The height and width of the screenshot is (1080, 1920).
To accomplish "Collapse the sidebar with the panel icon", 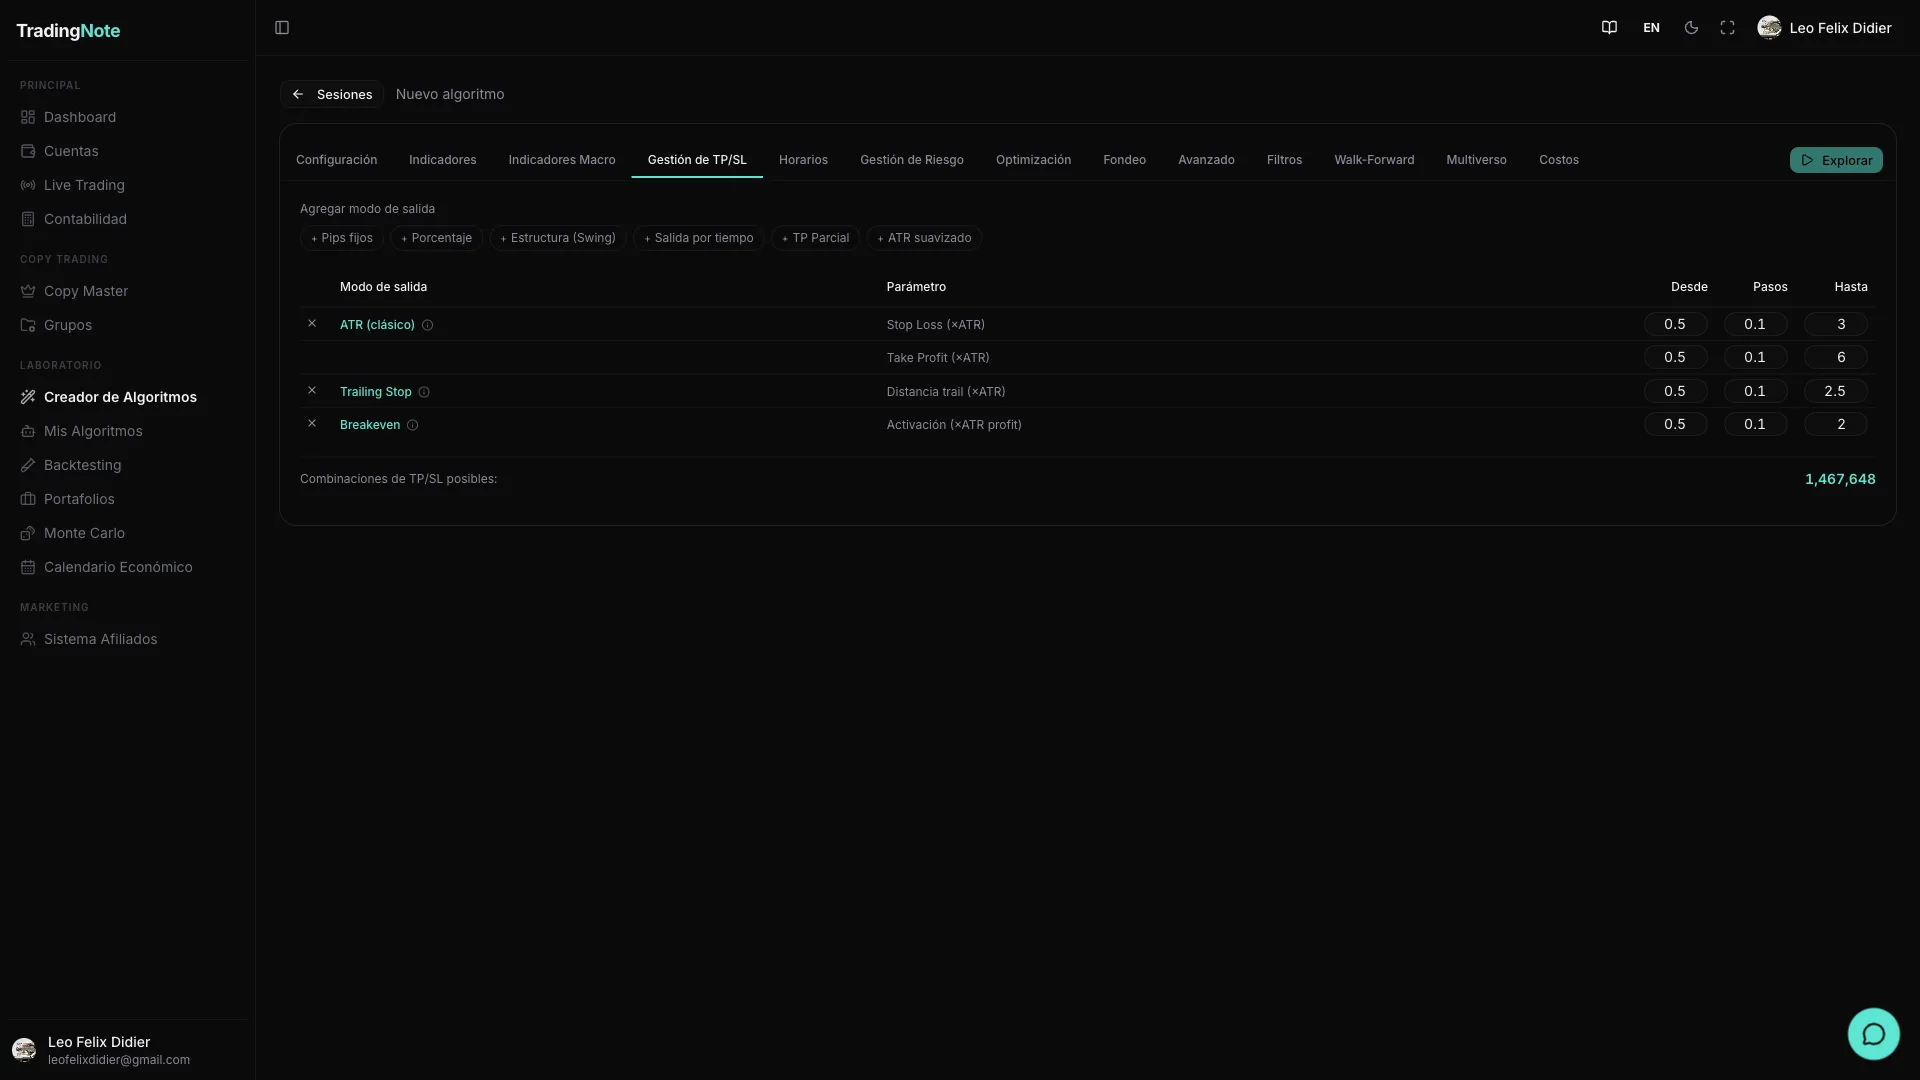I will click(x=282, y=28).
